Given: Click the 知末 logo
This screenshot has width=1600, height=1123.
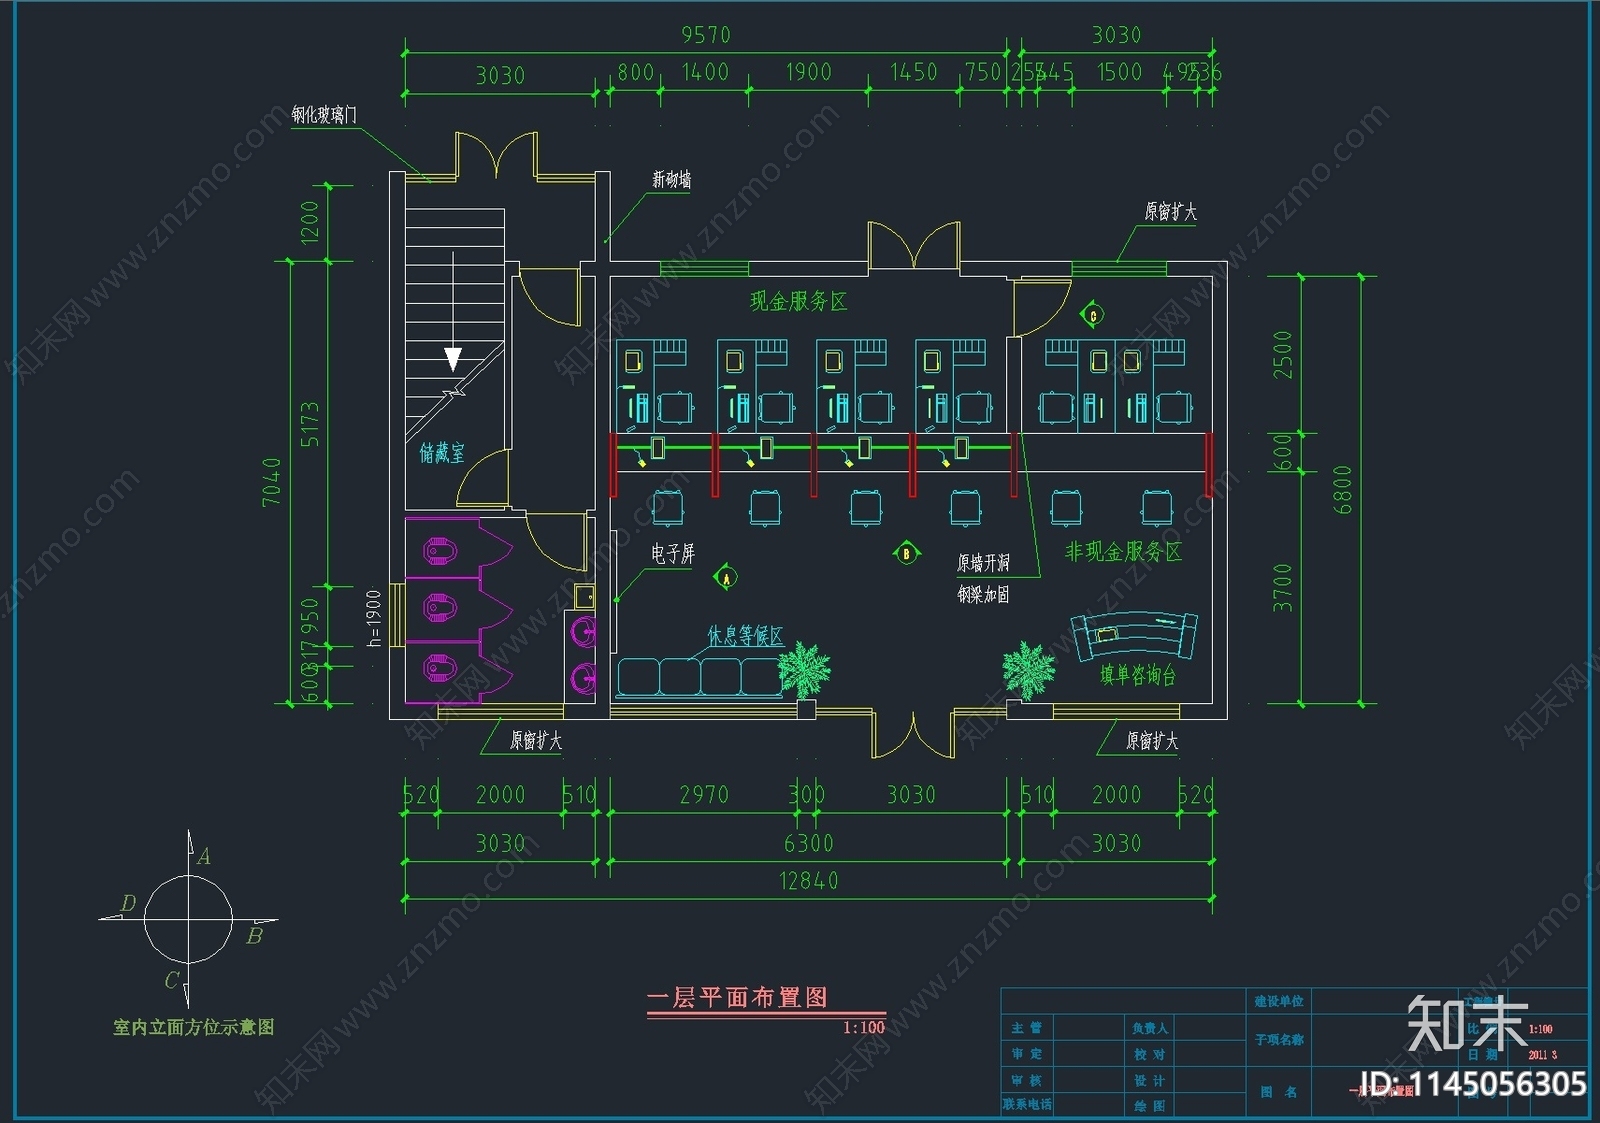Looking at the screenshot, I should pos(1468,1024).
